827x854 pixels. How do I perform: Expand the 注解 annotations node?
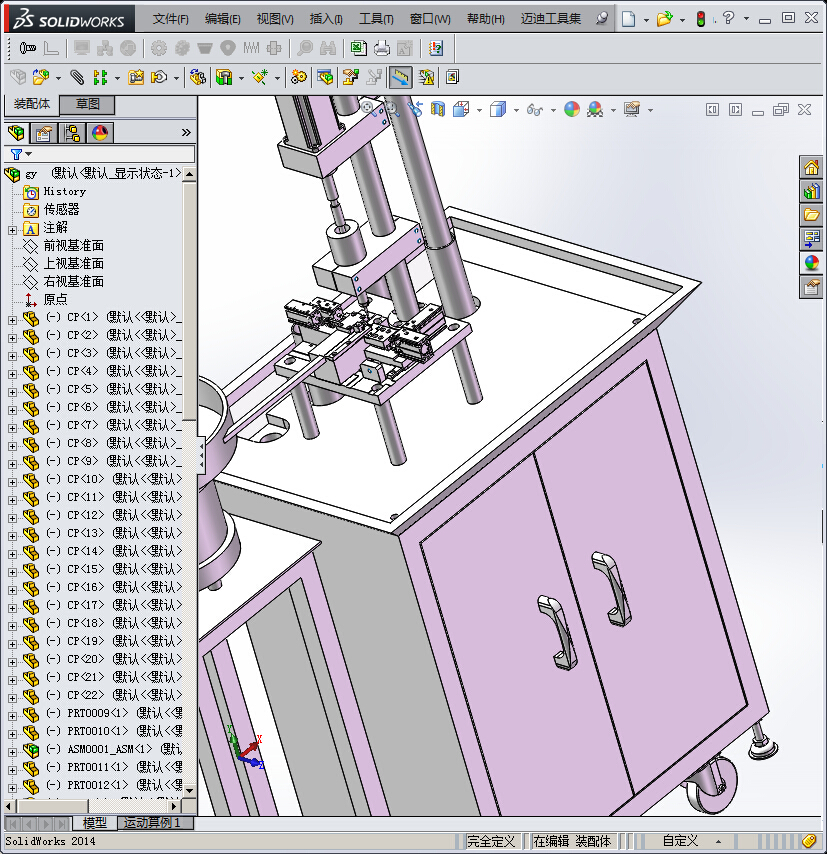(13, 230)
